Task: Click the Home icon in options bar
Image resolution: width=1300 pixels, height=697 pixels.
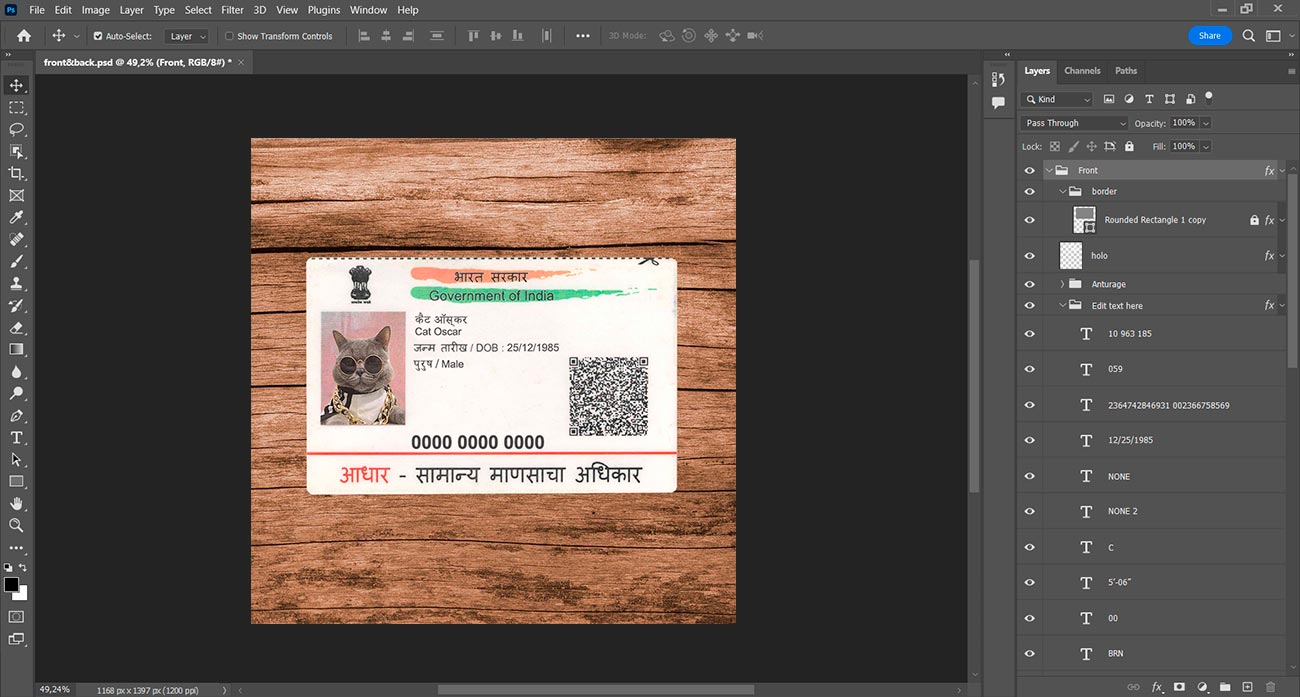Action: pyautogui.click(x=24, y=35)
